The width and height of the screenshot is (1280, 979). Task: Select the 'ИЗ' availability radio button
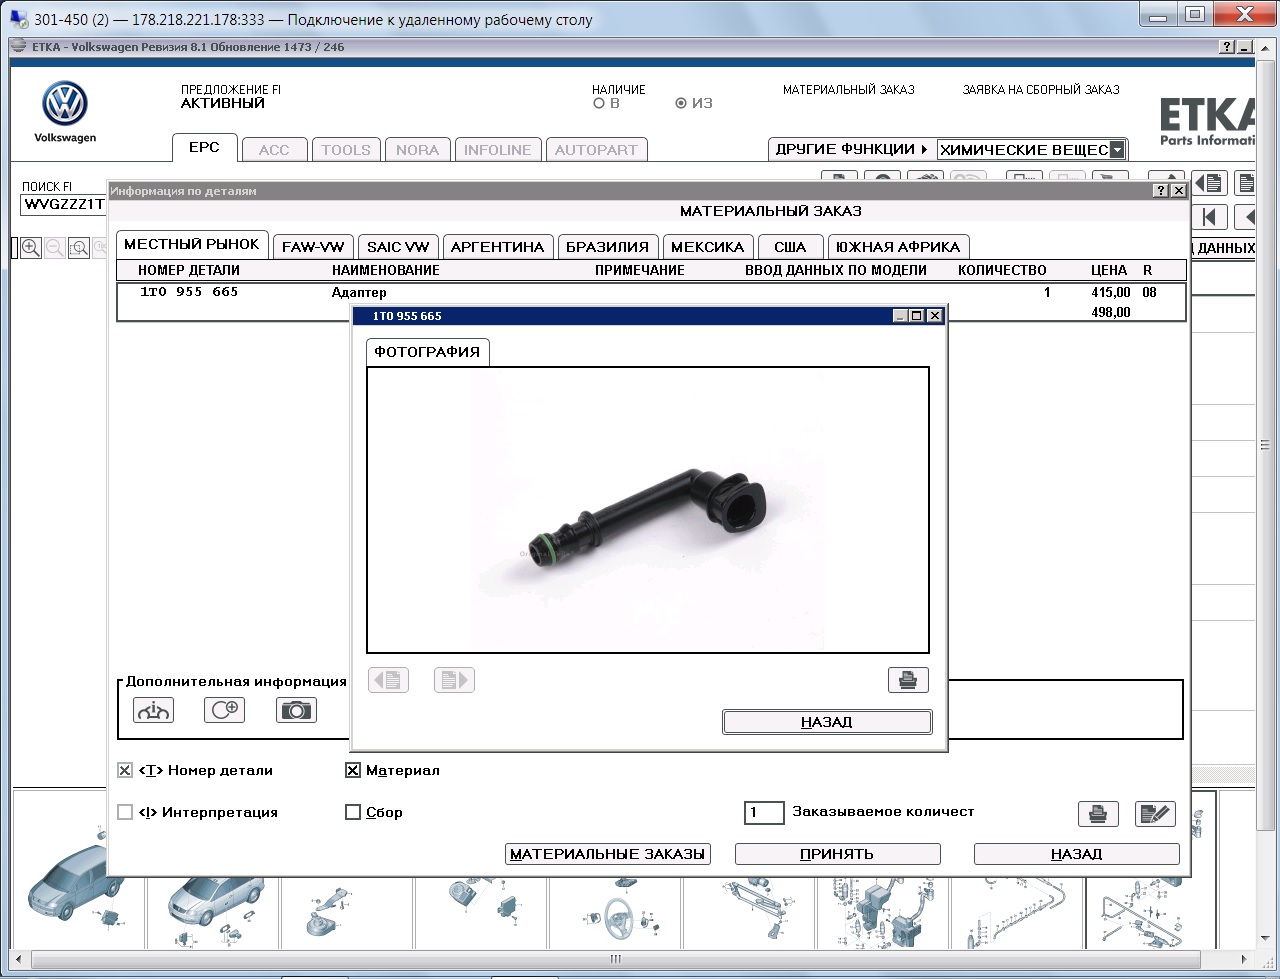click(x=681, y=103)
